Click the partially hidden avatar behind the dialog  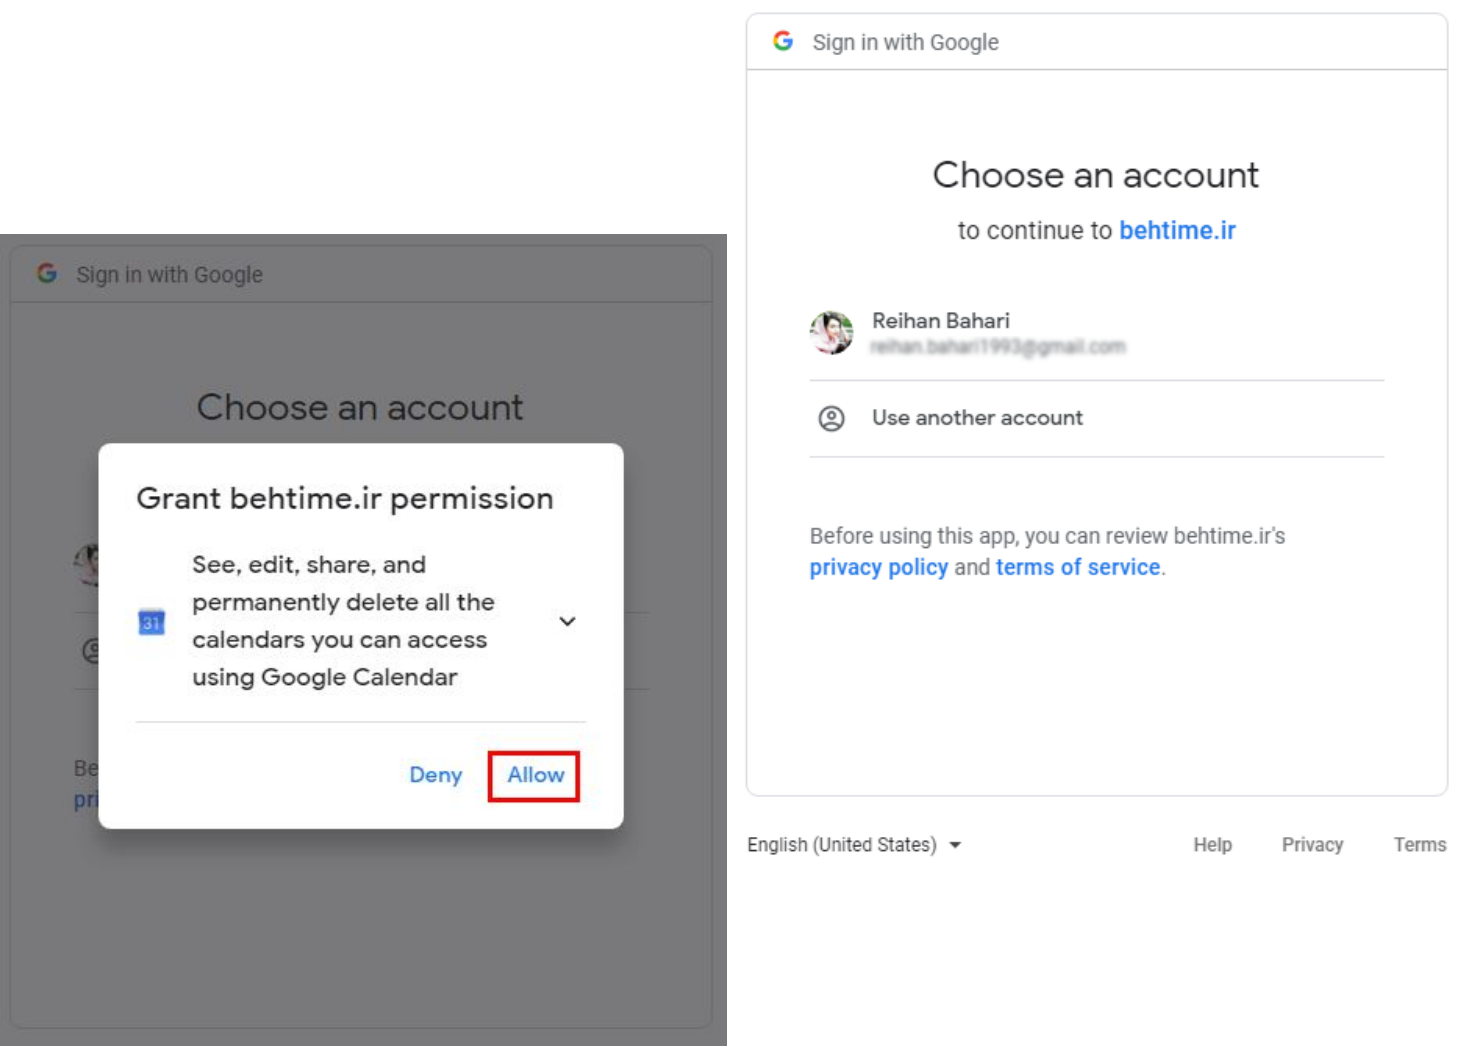click(87, 564)
